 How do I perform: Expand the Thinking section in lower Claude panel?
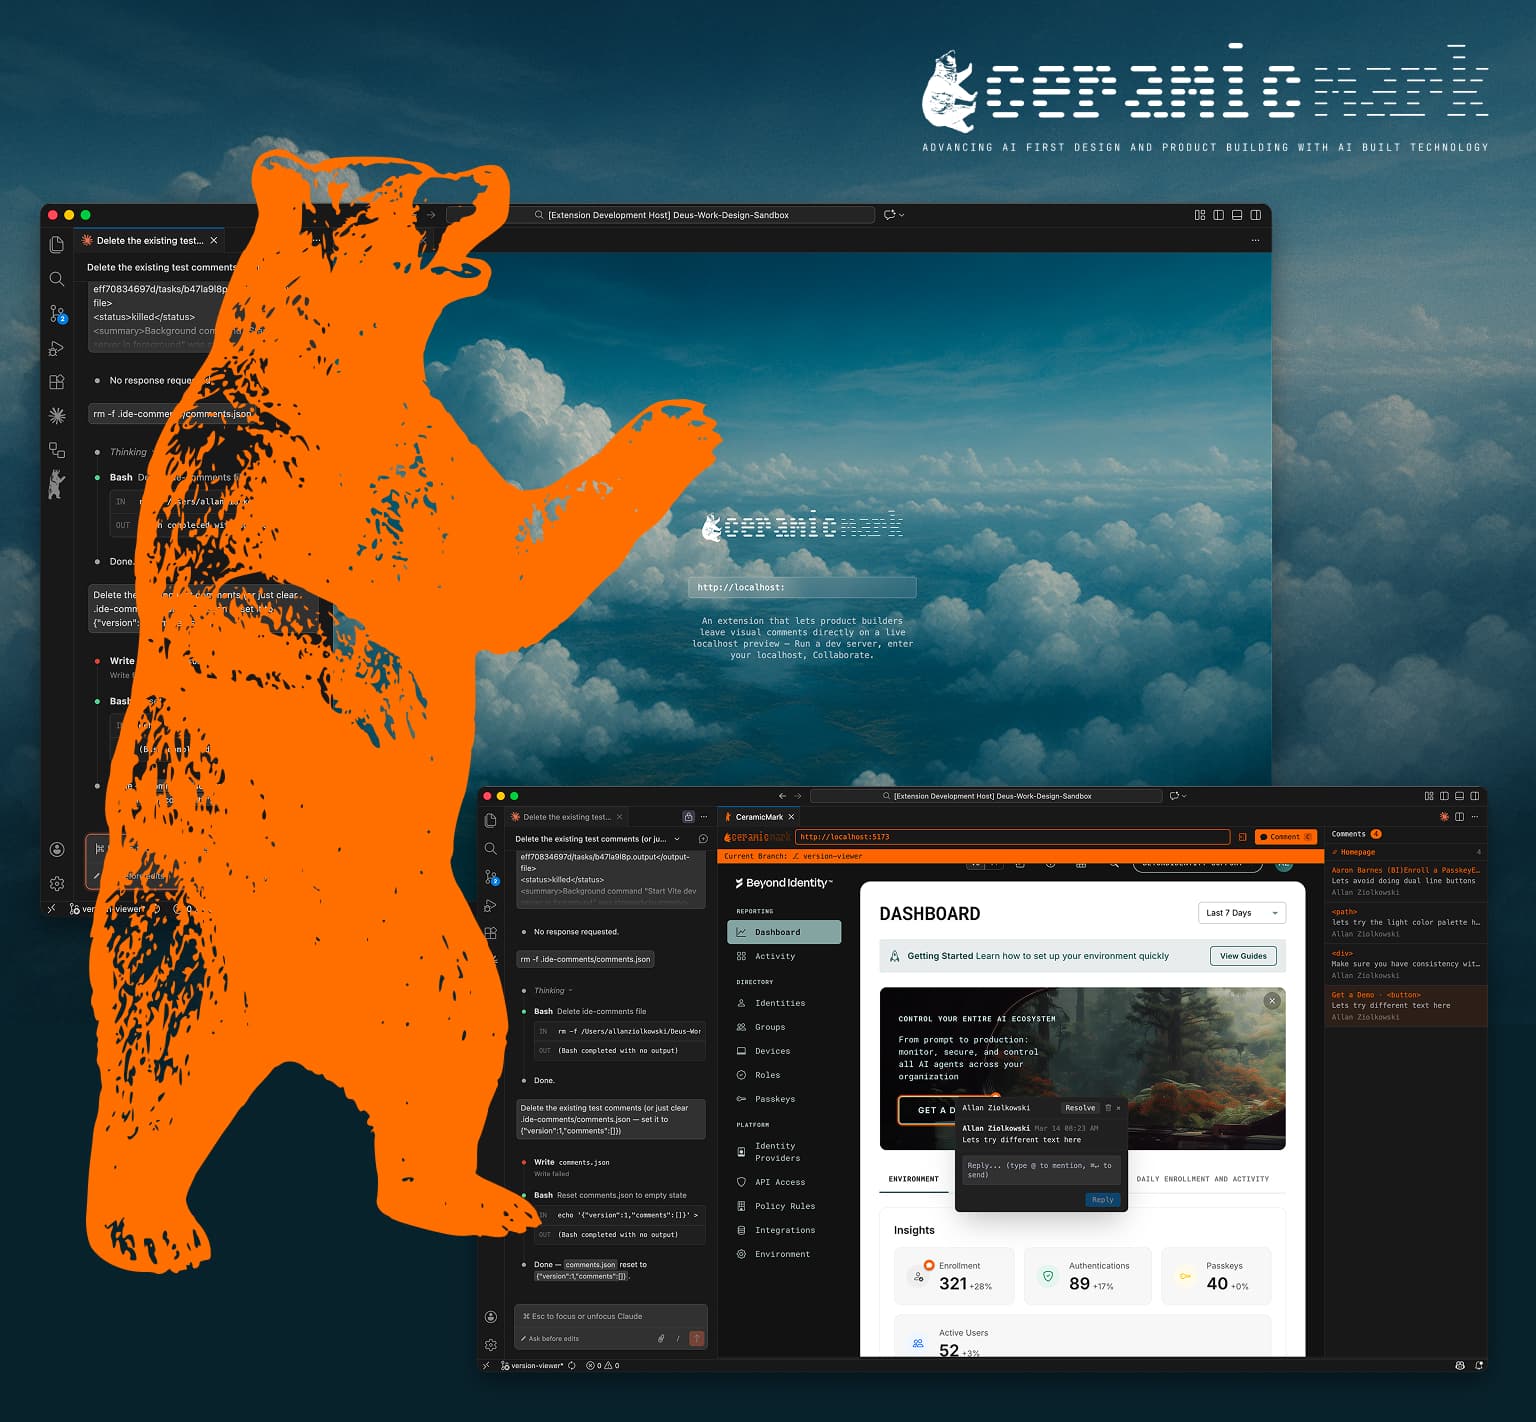552,991
